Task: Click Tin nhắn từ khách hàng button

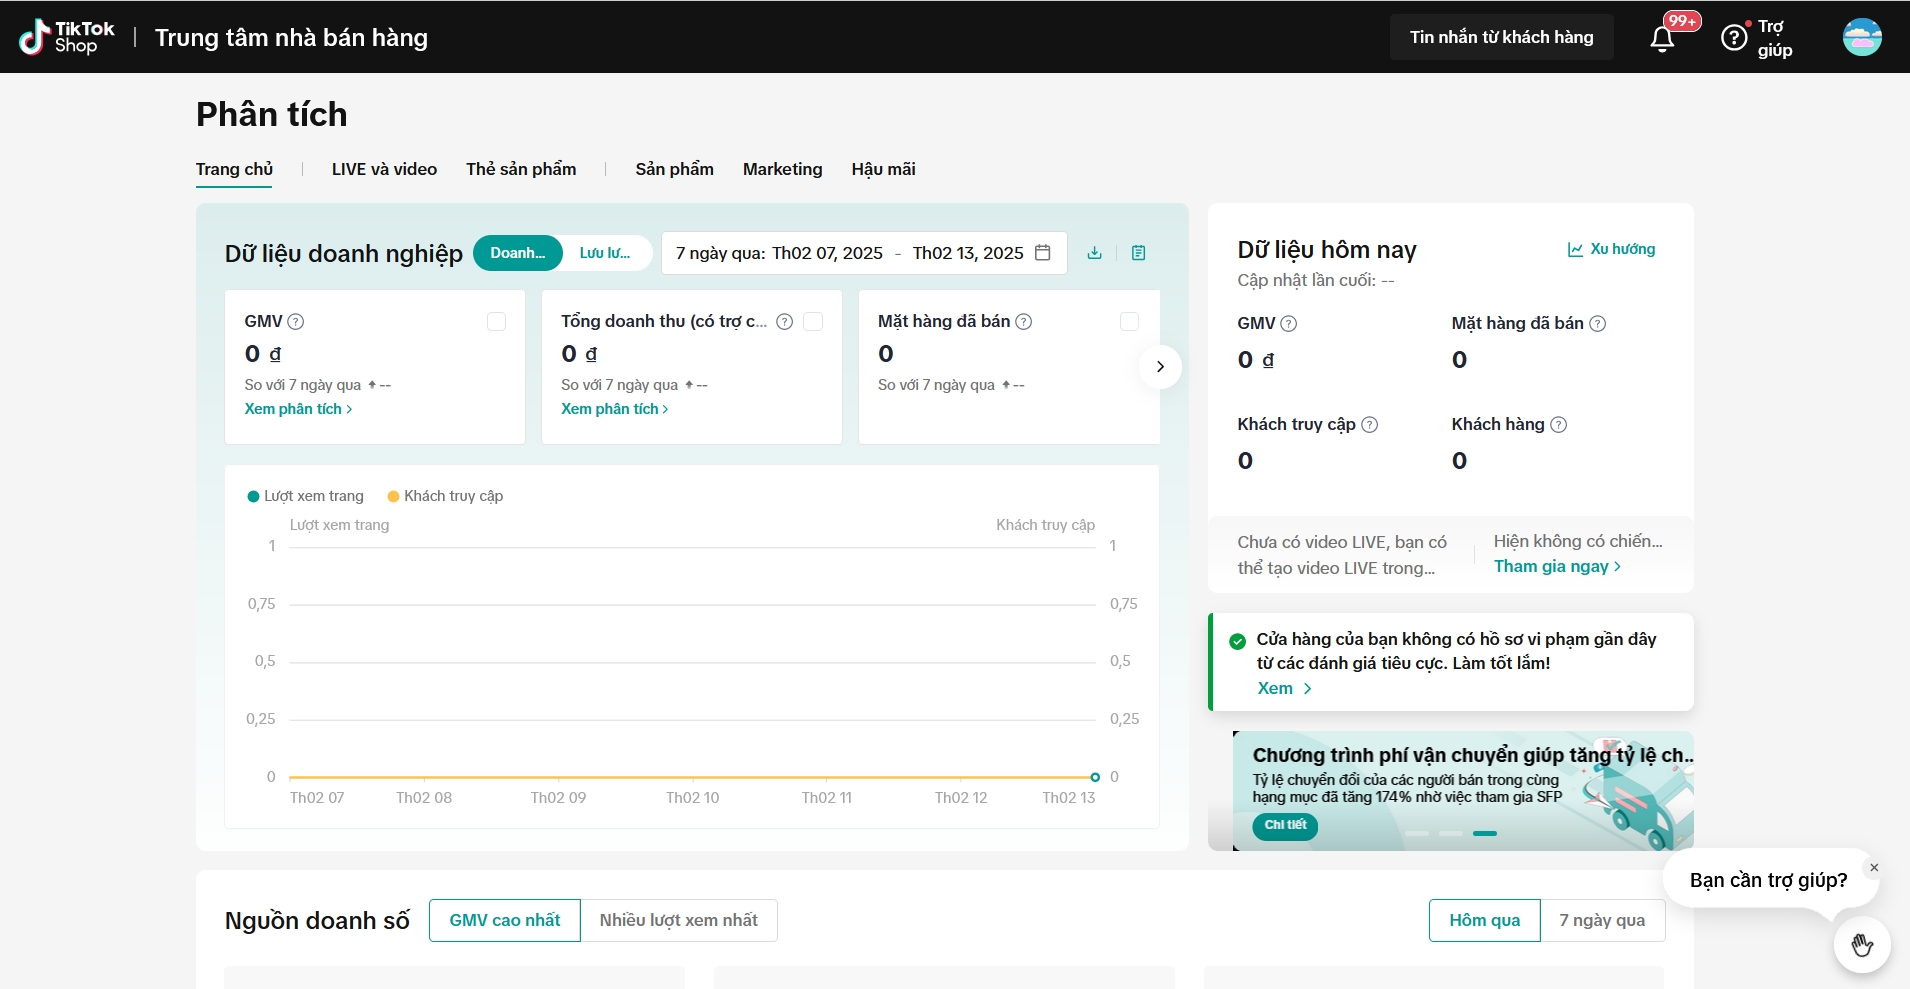Action: (x=1501, y=37)
